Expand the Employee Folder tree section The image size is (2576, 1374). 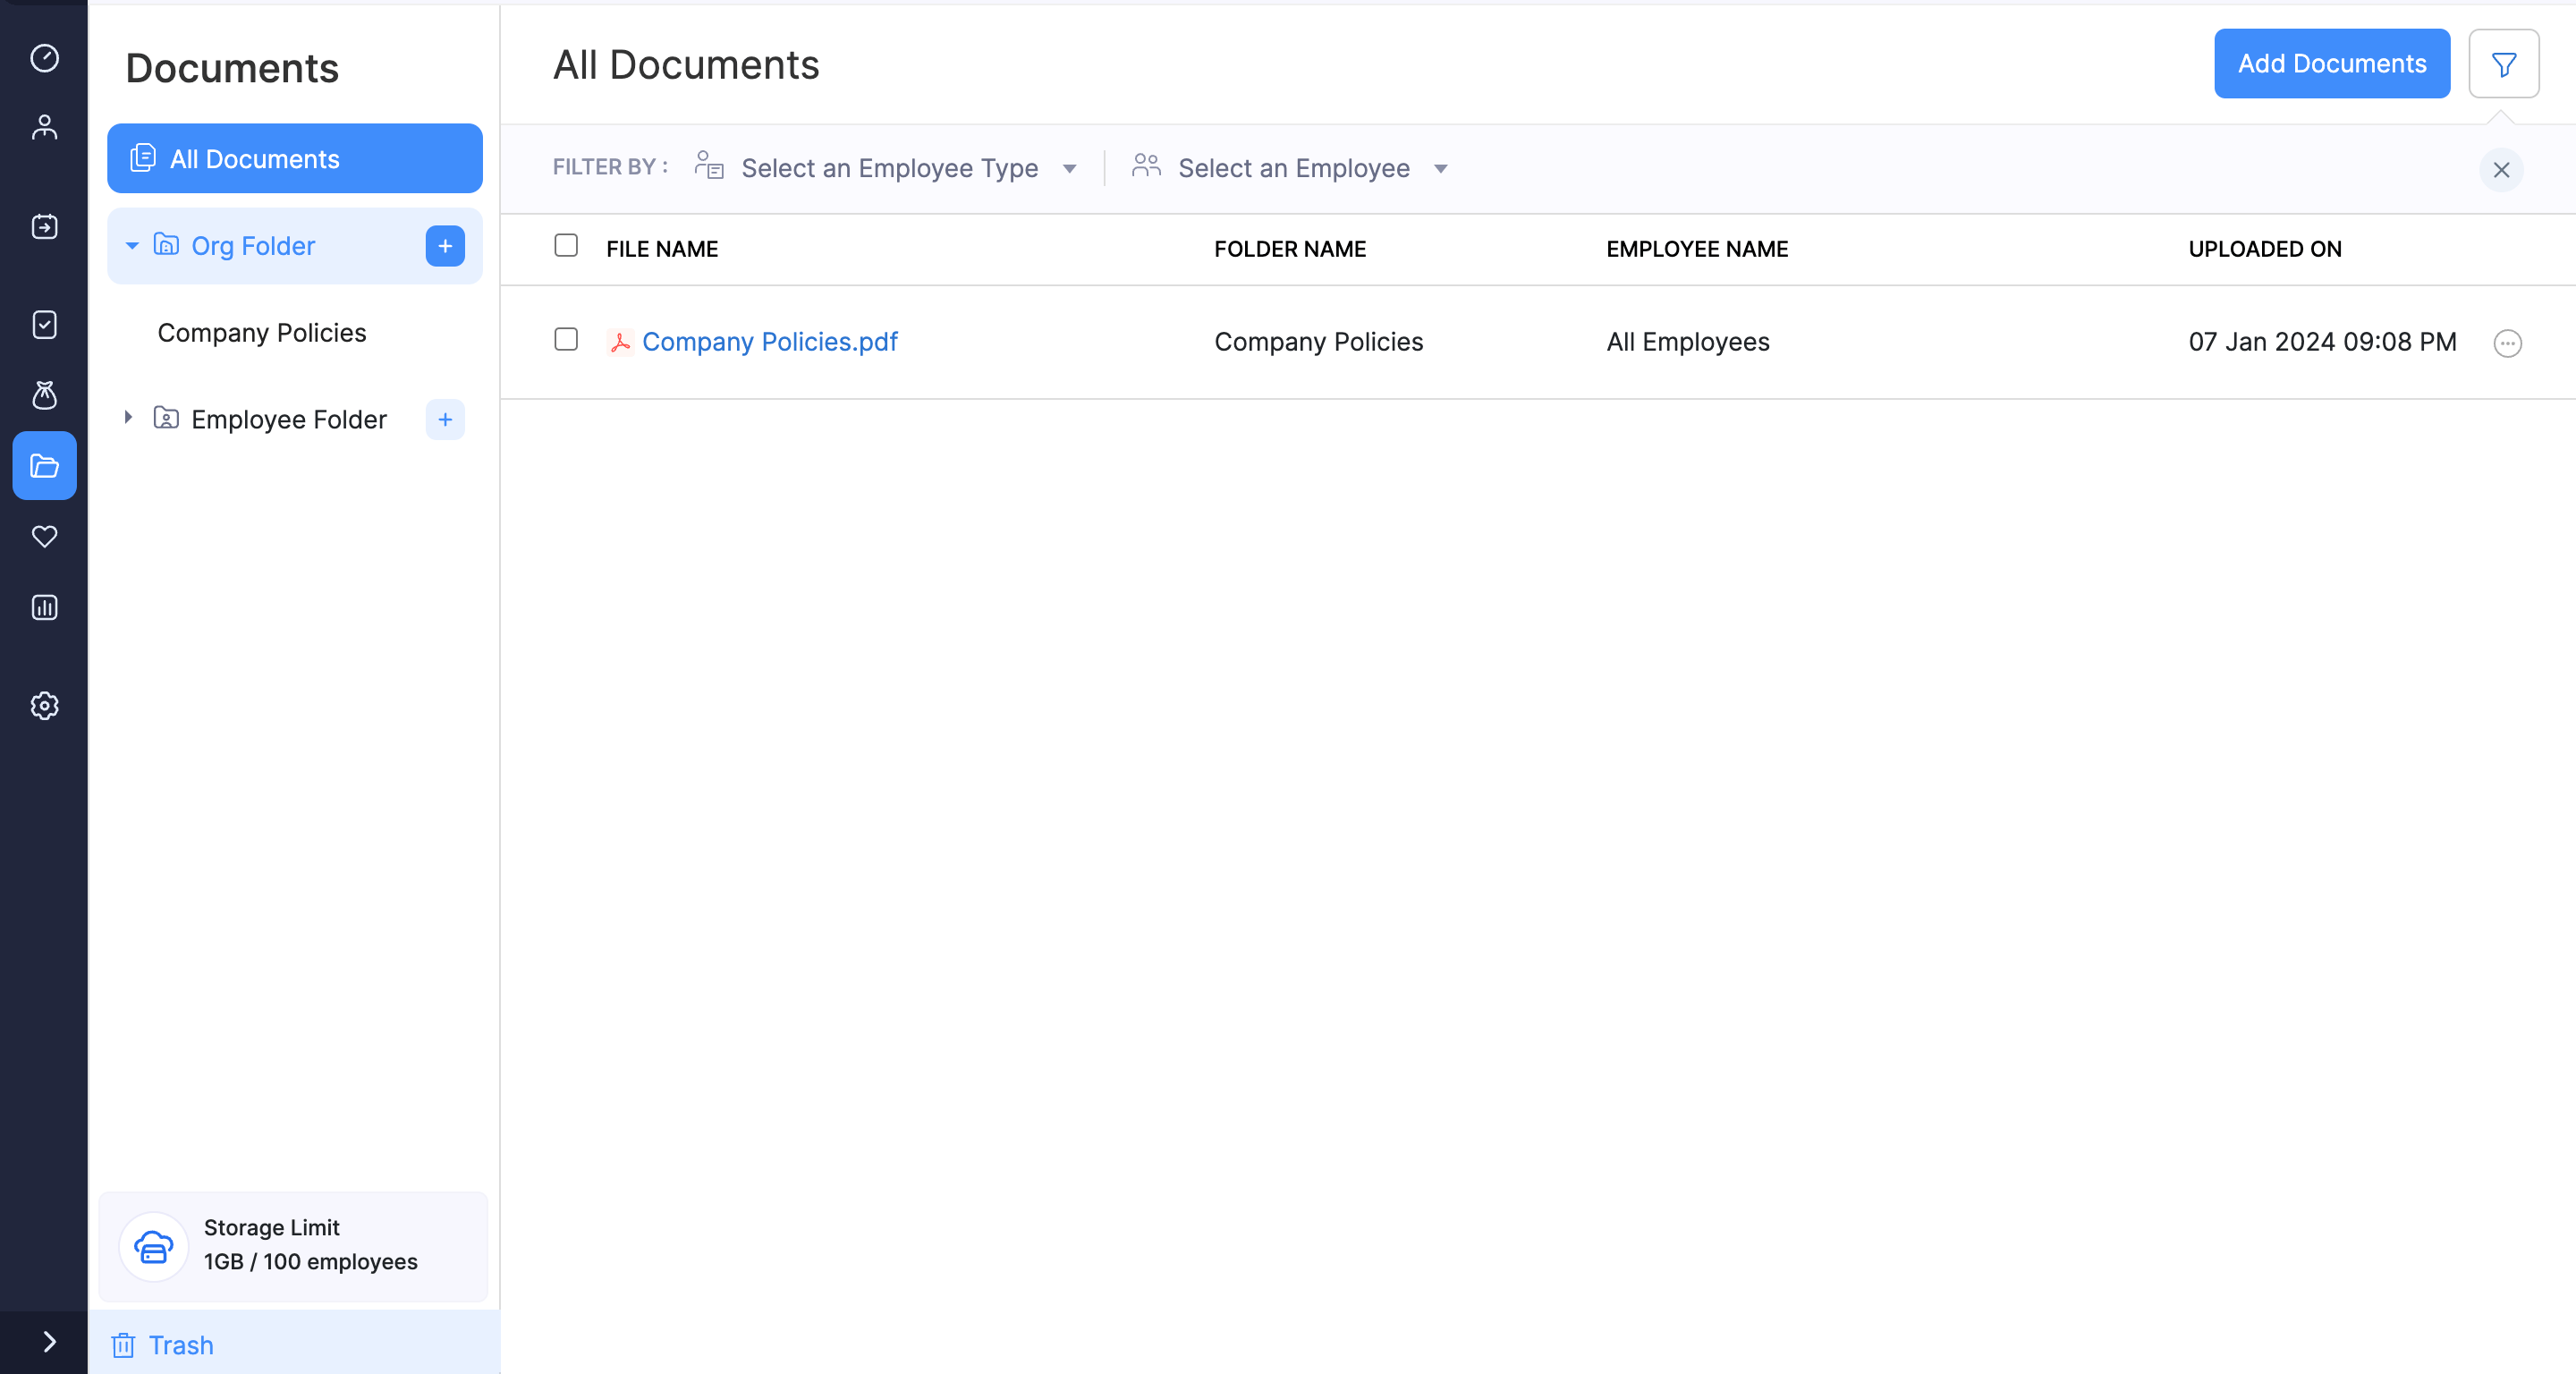click(x=128, y=419)
